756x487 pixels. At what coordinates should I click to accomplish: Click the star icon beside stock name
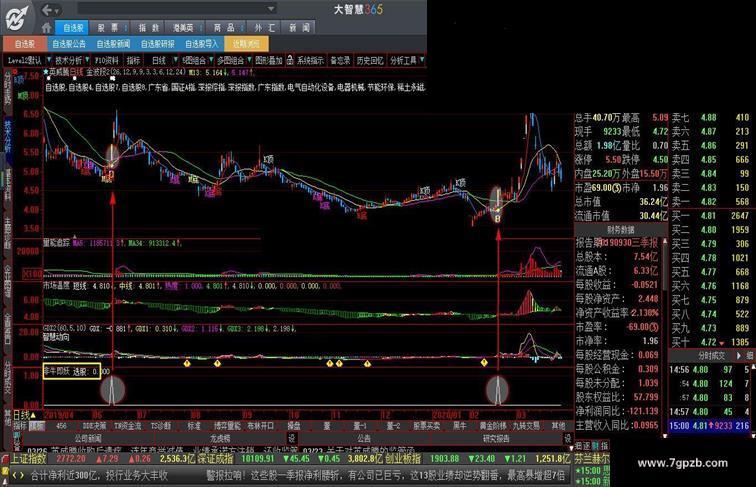46,72
